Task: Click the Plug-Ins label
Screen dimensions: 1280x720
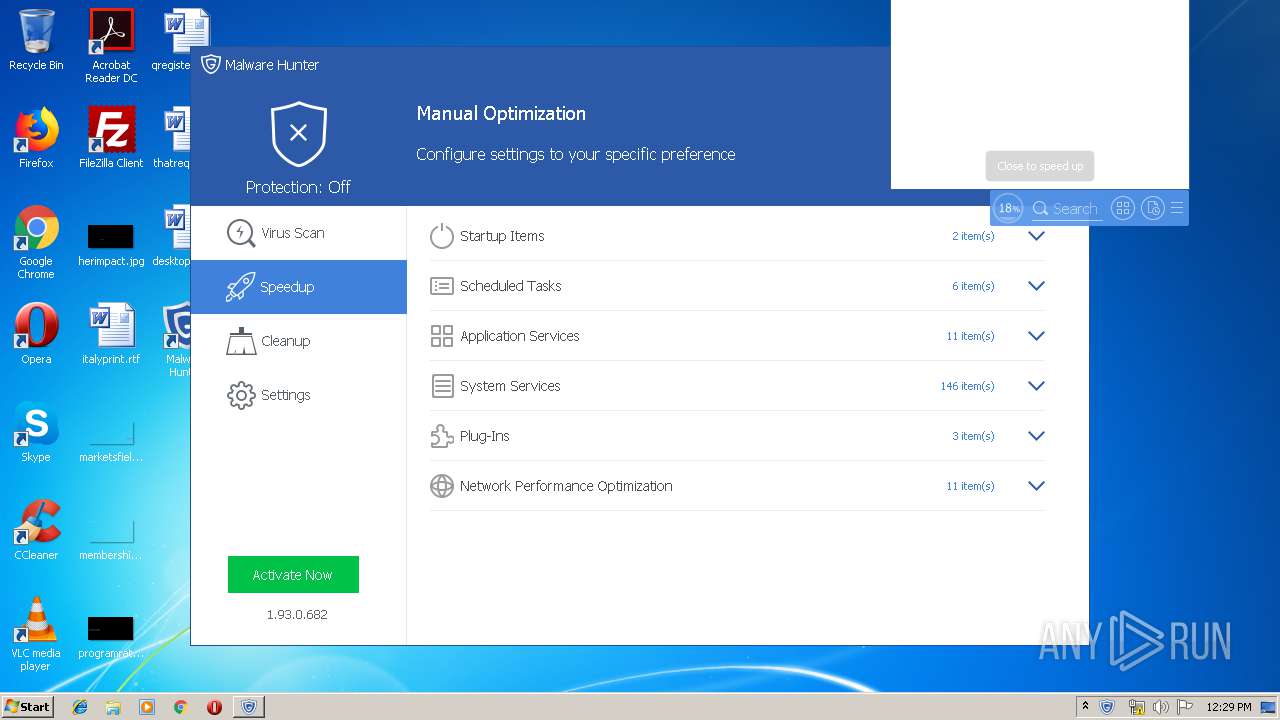Action: [485, 436]
